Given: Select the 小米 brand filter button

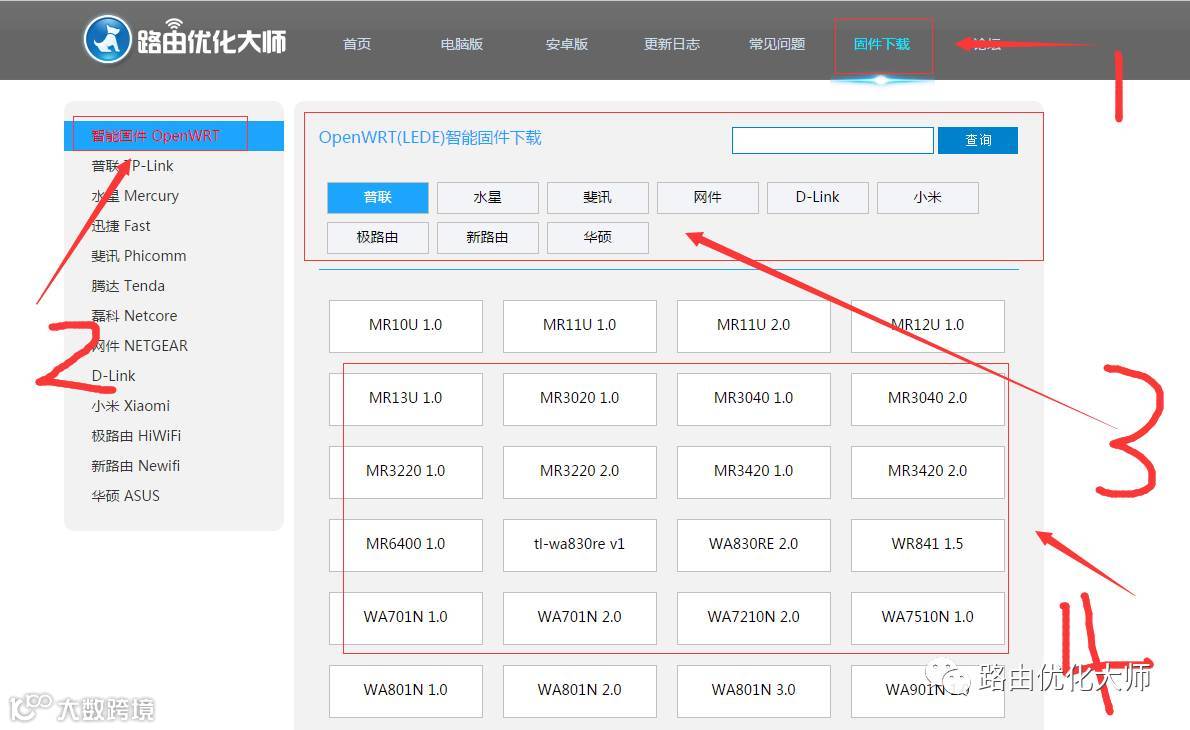Looking at the screenshot, I should coord(927,197).
